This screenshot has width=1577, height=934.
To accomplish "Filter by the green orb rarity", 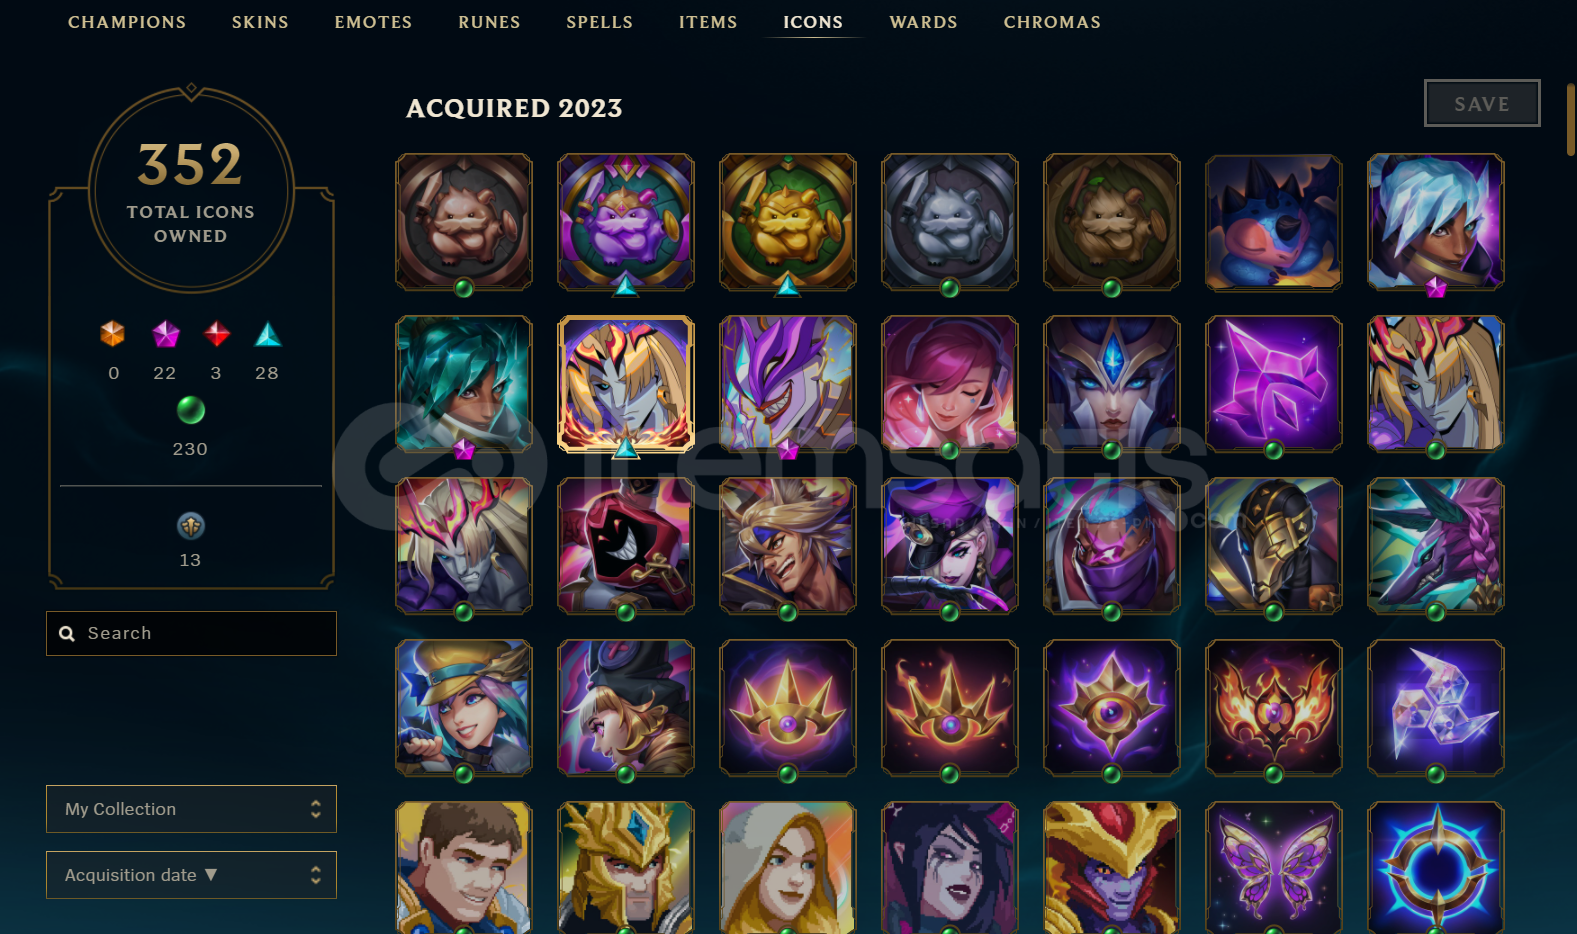I will click(x=190, y=410).
